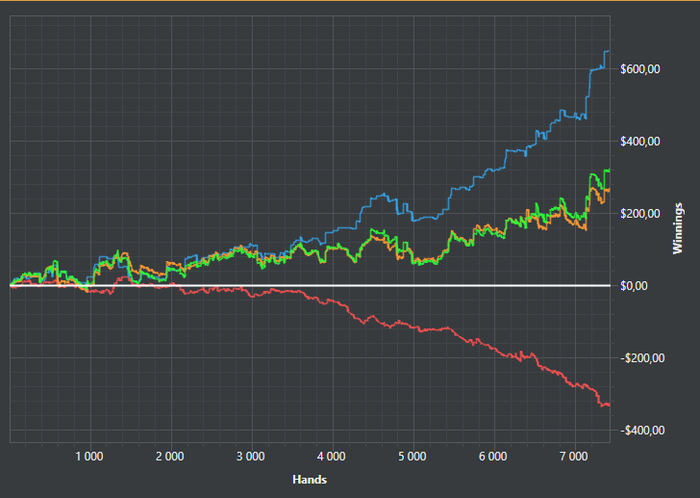700x498 pixels.
Task: Click the 1 000 hands axis label
Action: (x=89, y=456)
